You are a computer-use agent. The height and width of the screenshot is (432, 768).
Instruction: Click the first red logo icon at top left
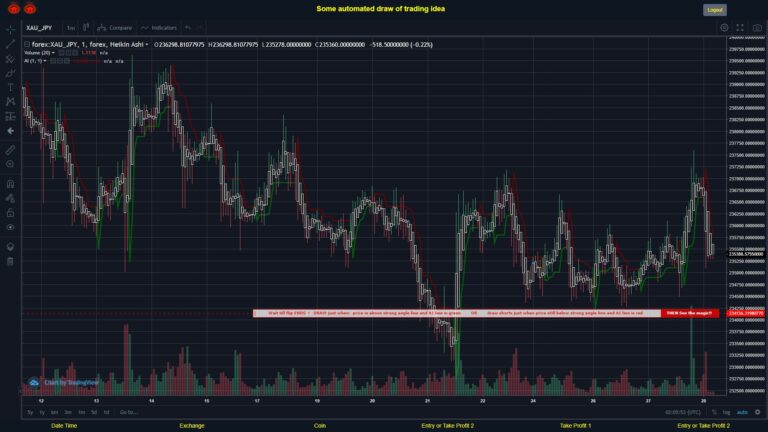pos(14,8)
